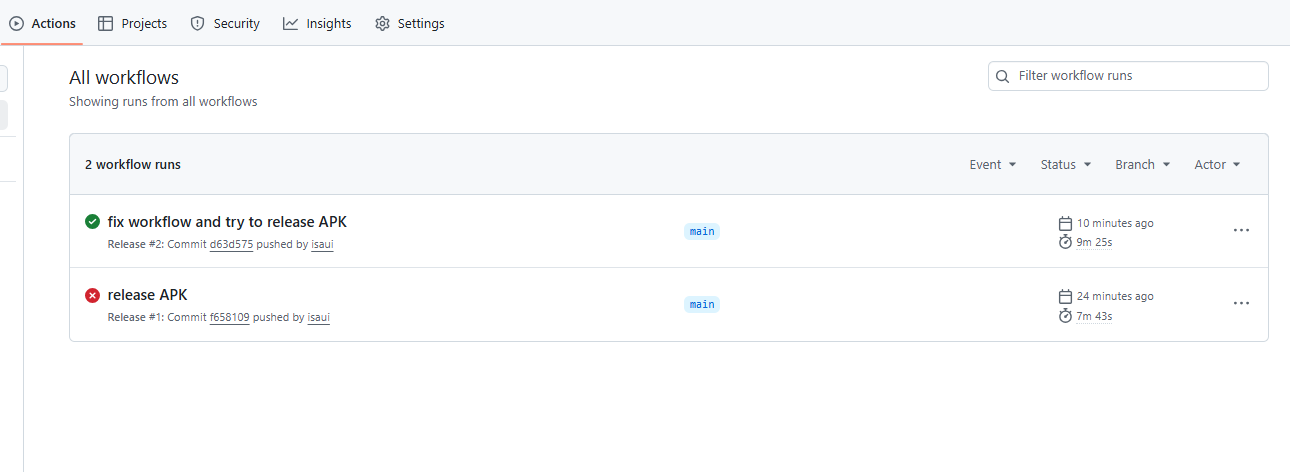
Task: Open the 'fix workflow and try to release APK' run
Action: pos(227,222)
